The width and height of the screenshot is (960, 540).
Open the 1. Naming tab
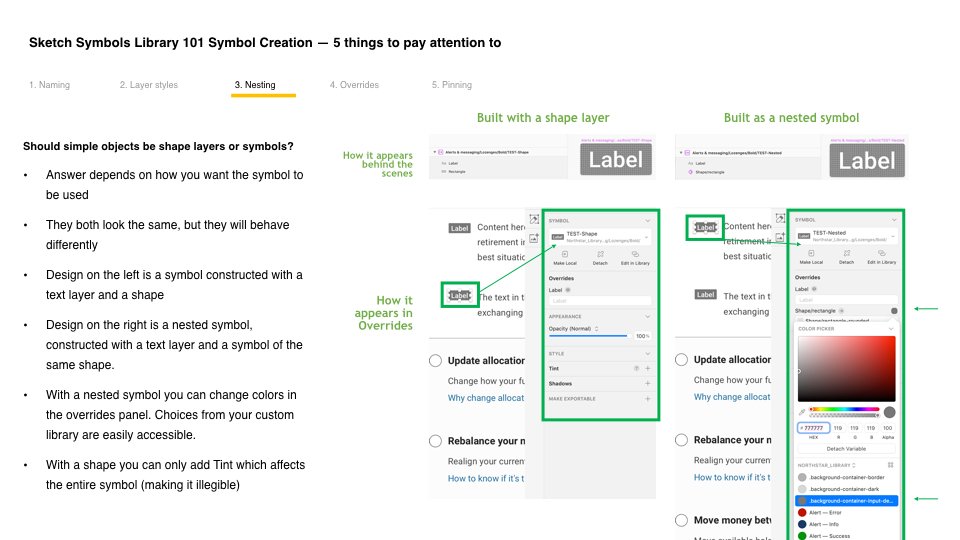[50, 85]
